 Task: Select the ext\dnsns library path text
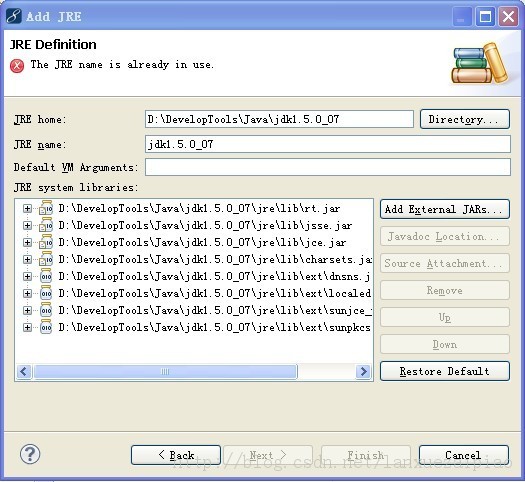[214, 276]
